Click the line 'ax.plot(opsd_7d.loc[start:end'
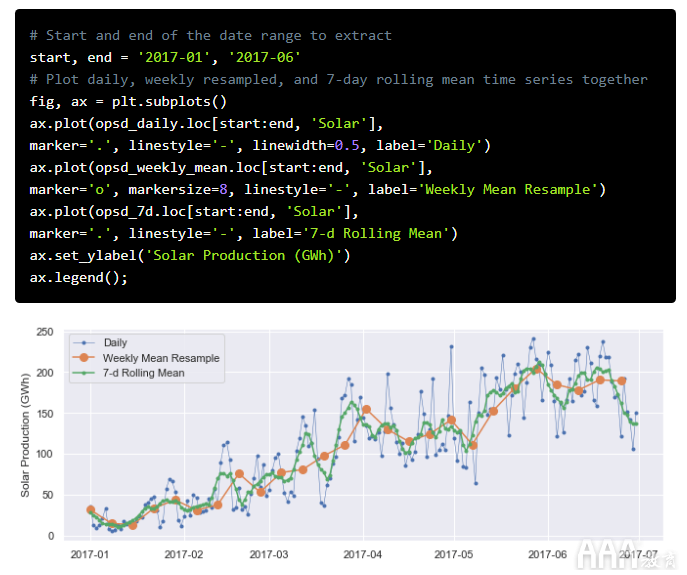 194,212
